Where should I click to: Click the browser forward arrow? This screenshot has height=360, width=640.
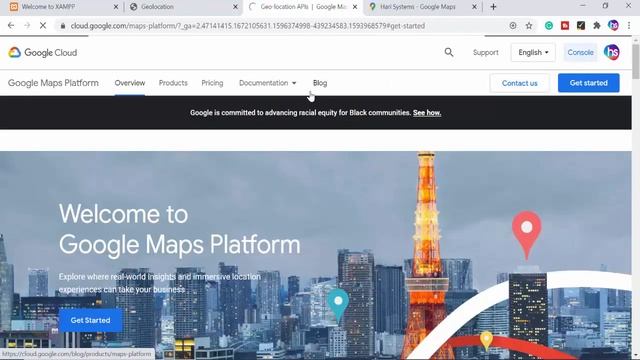[27, 26]
